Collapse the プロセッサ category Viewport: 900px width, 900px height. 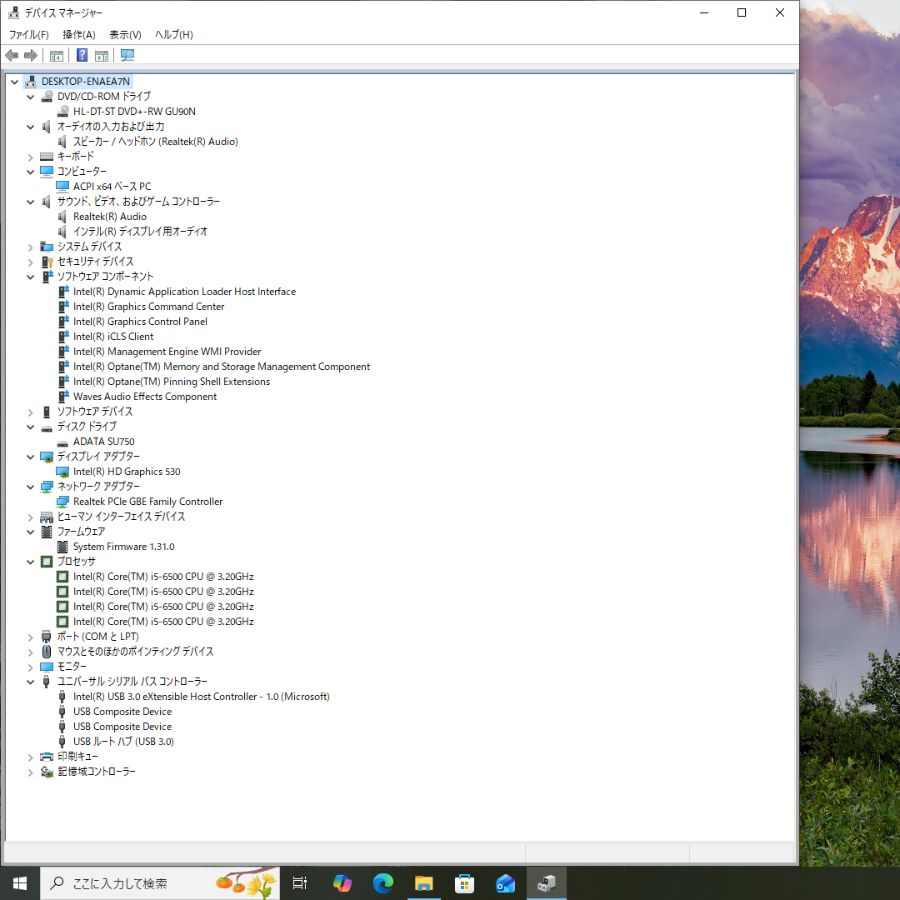30,561
